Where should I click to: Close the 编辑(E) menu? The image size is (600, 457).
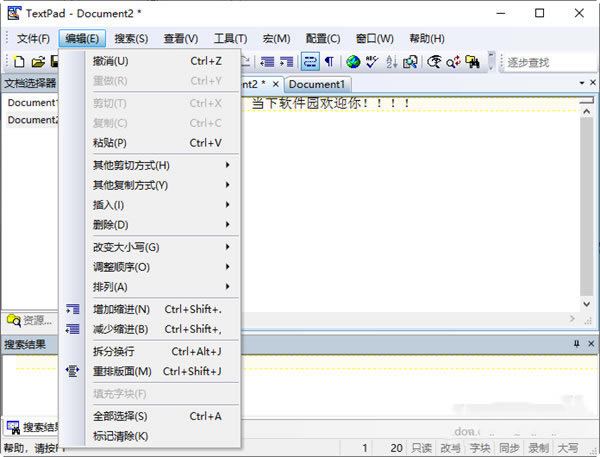pyautogui.click(x=82, y=39)
